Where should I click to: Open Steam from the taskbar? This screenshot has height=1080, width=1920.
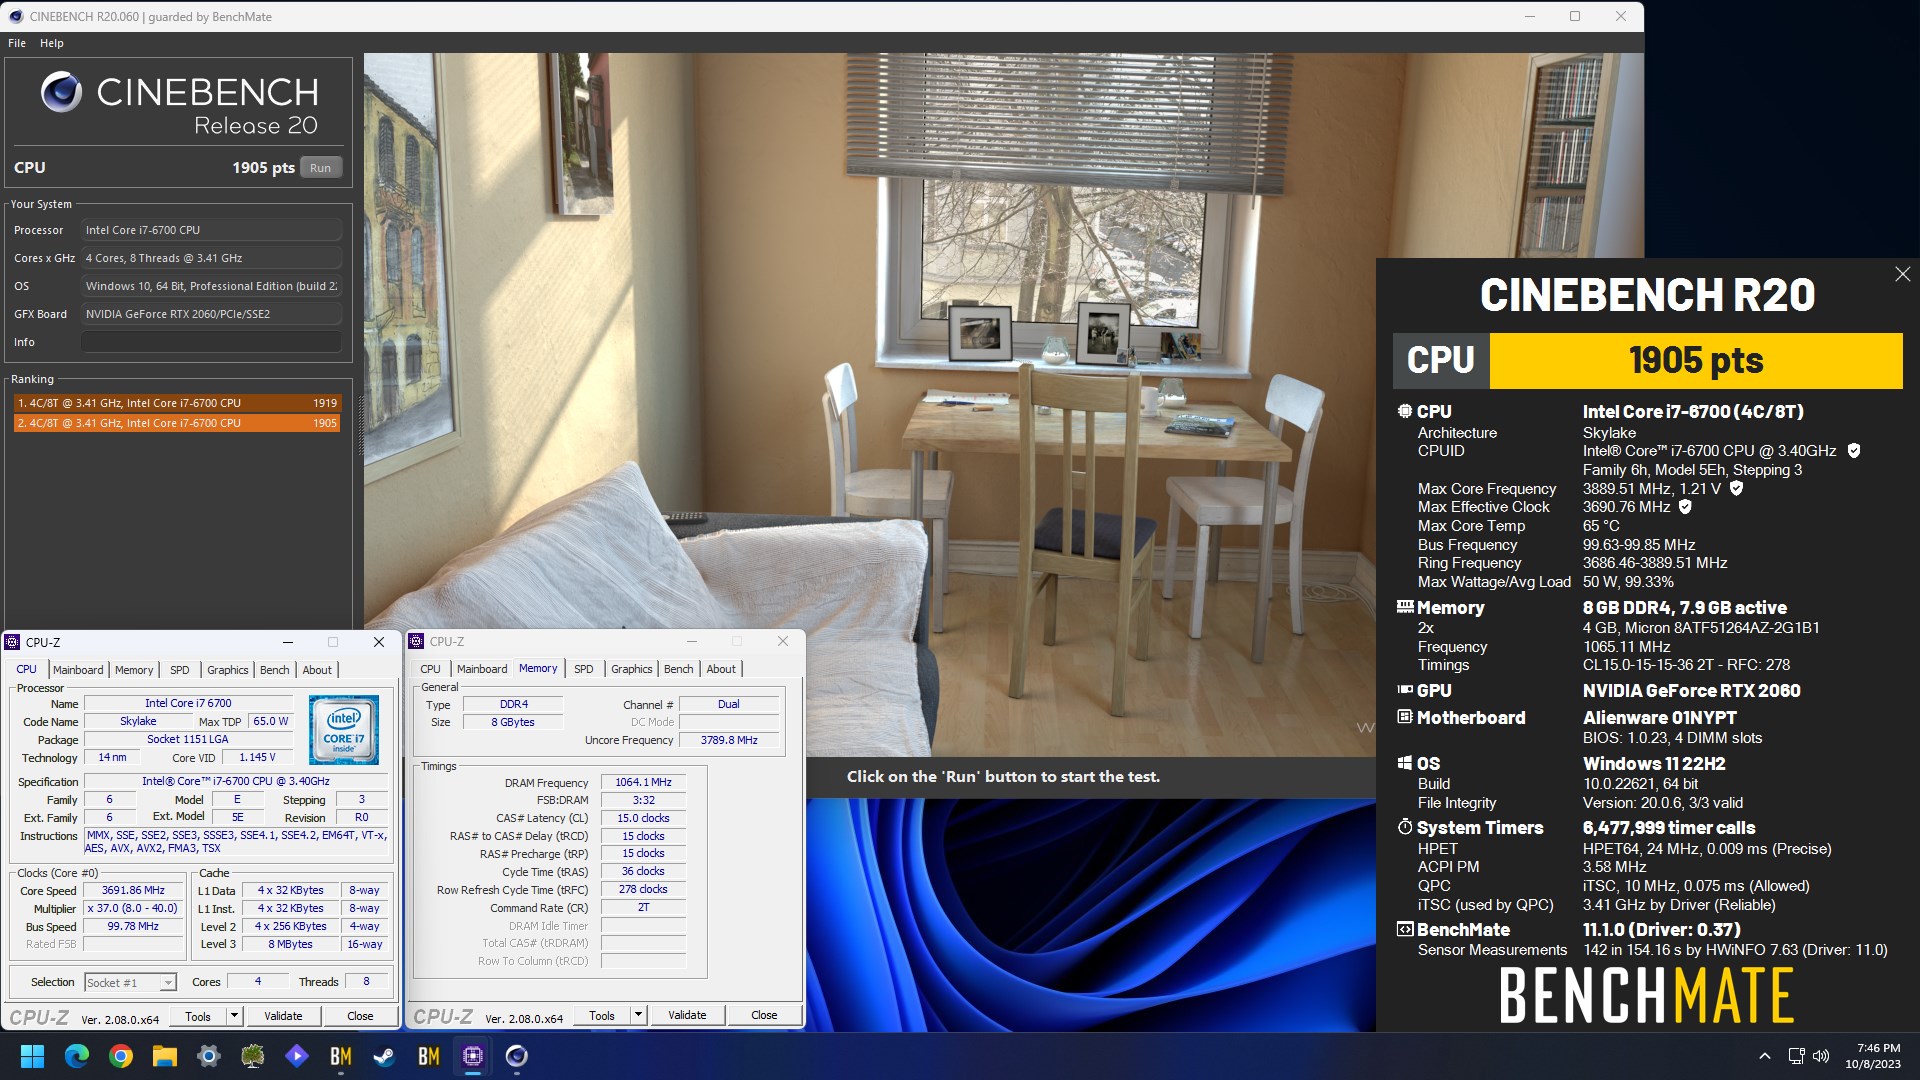point(385,1056)
